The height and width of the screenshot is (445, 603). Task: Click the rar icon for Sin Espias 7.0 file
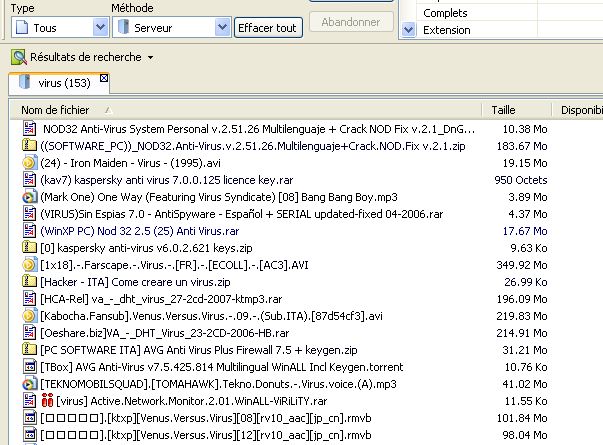[29, 213]
